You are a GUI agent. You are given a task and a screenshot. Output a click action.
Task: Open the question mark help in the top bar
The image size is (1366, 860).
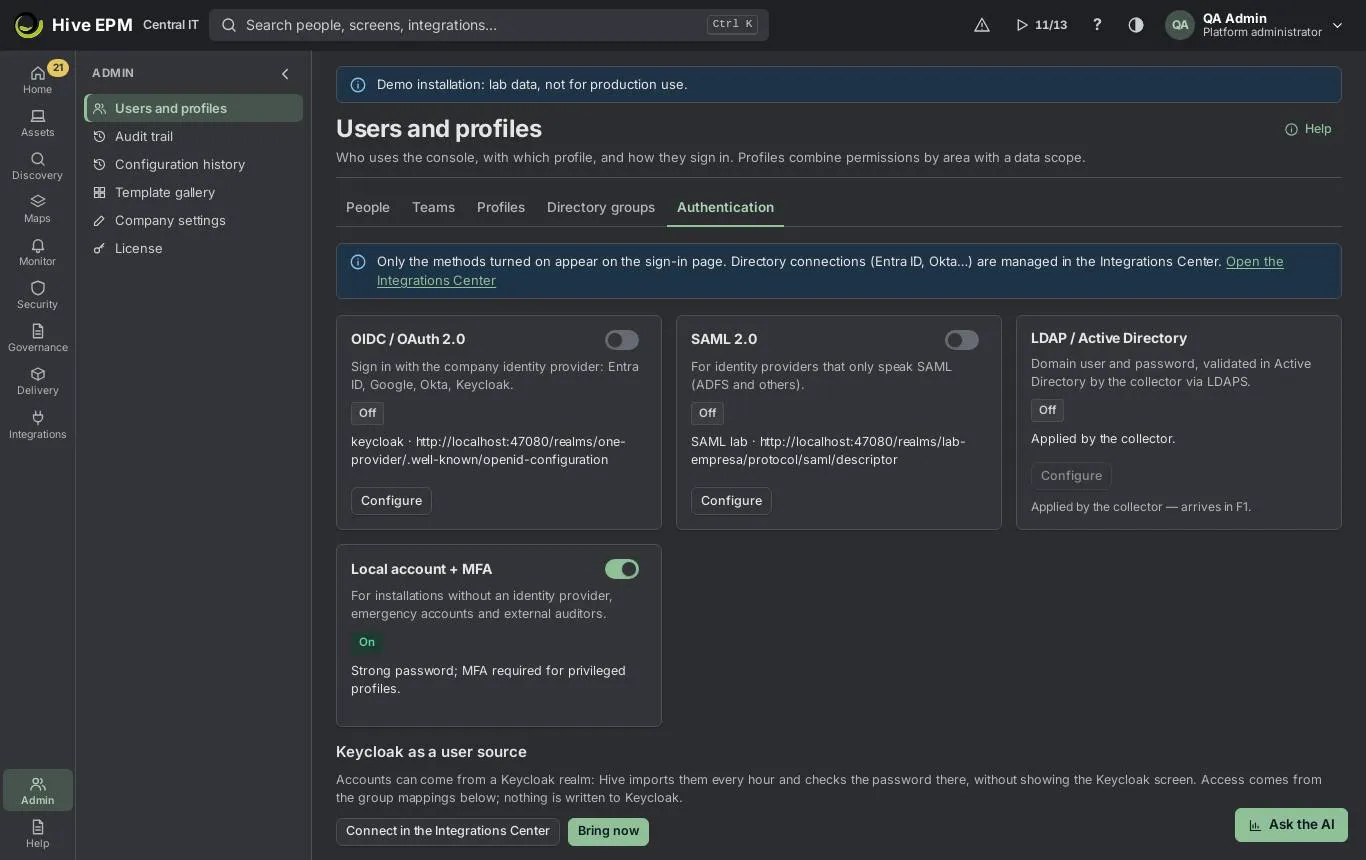pos(1097,25)
